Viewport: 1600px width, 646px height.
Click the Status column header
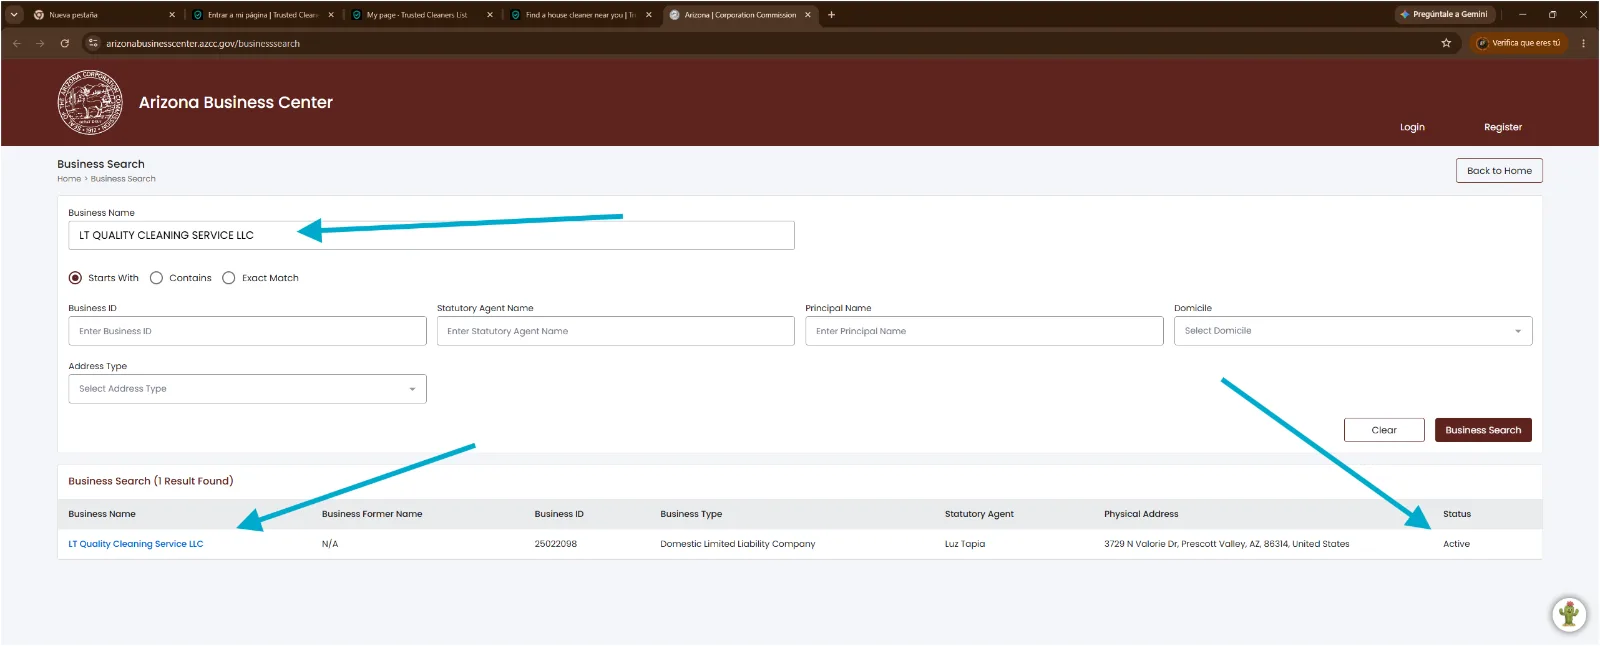coord(1457,514)
